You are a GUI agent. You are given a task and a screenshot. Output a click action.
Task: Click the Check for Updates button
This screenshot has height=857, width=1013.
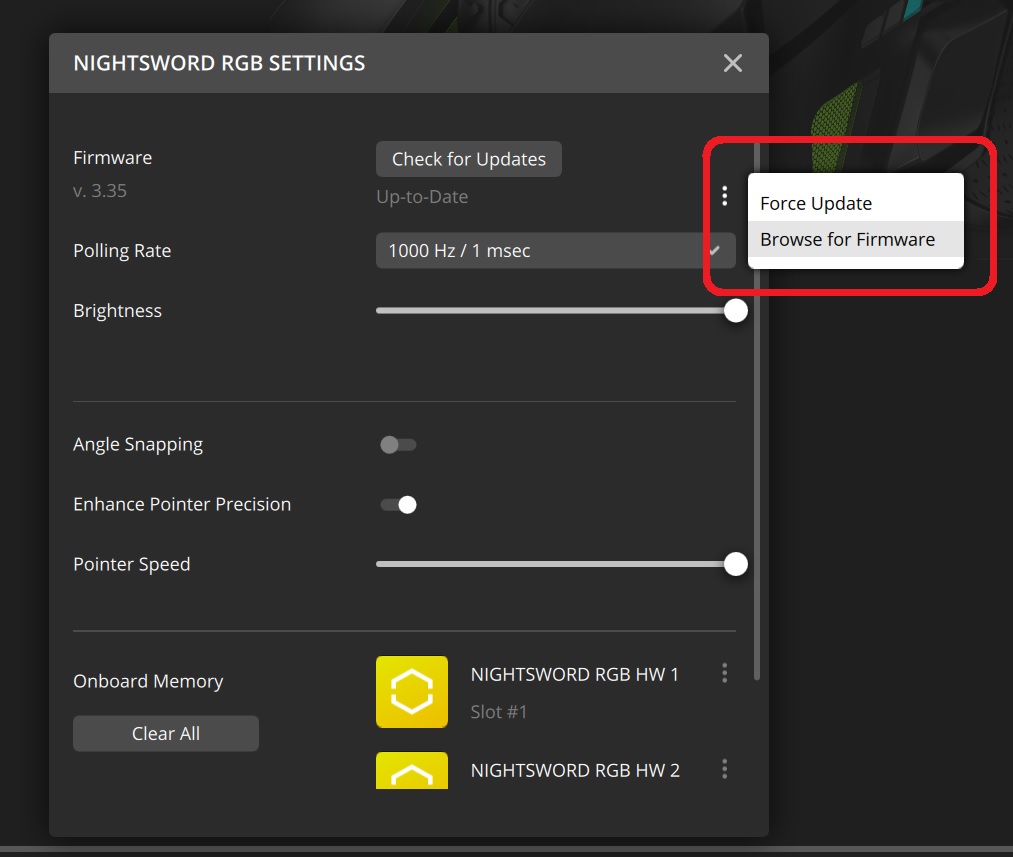[468, 158]
